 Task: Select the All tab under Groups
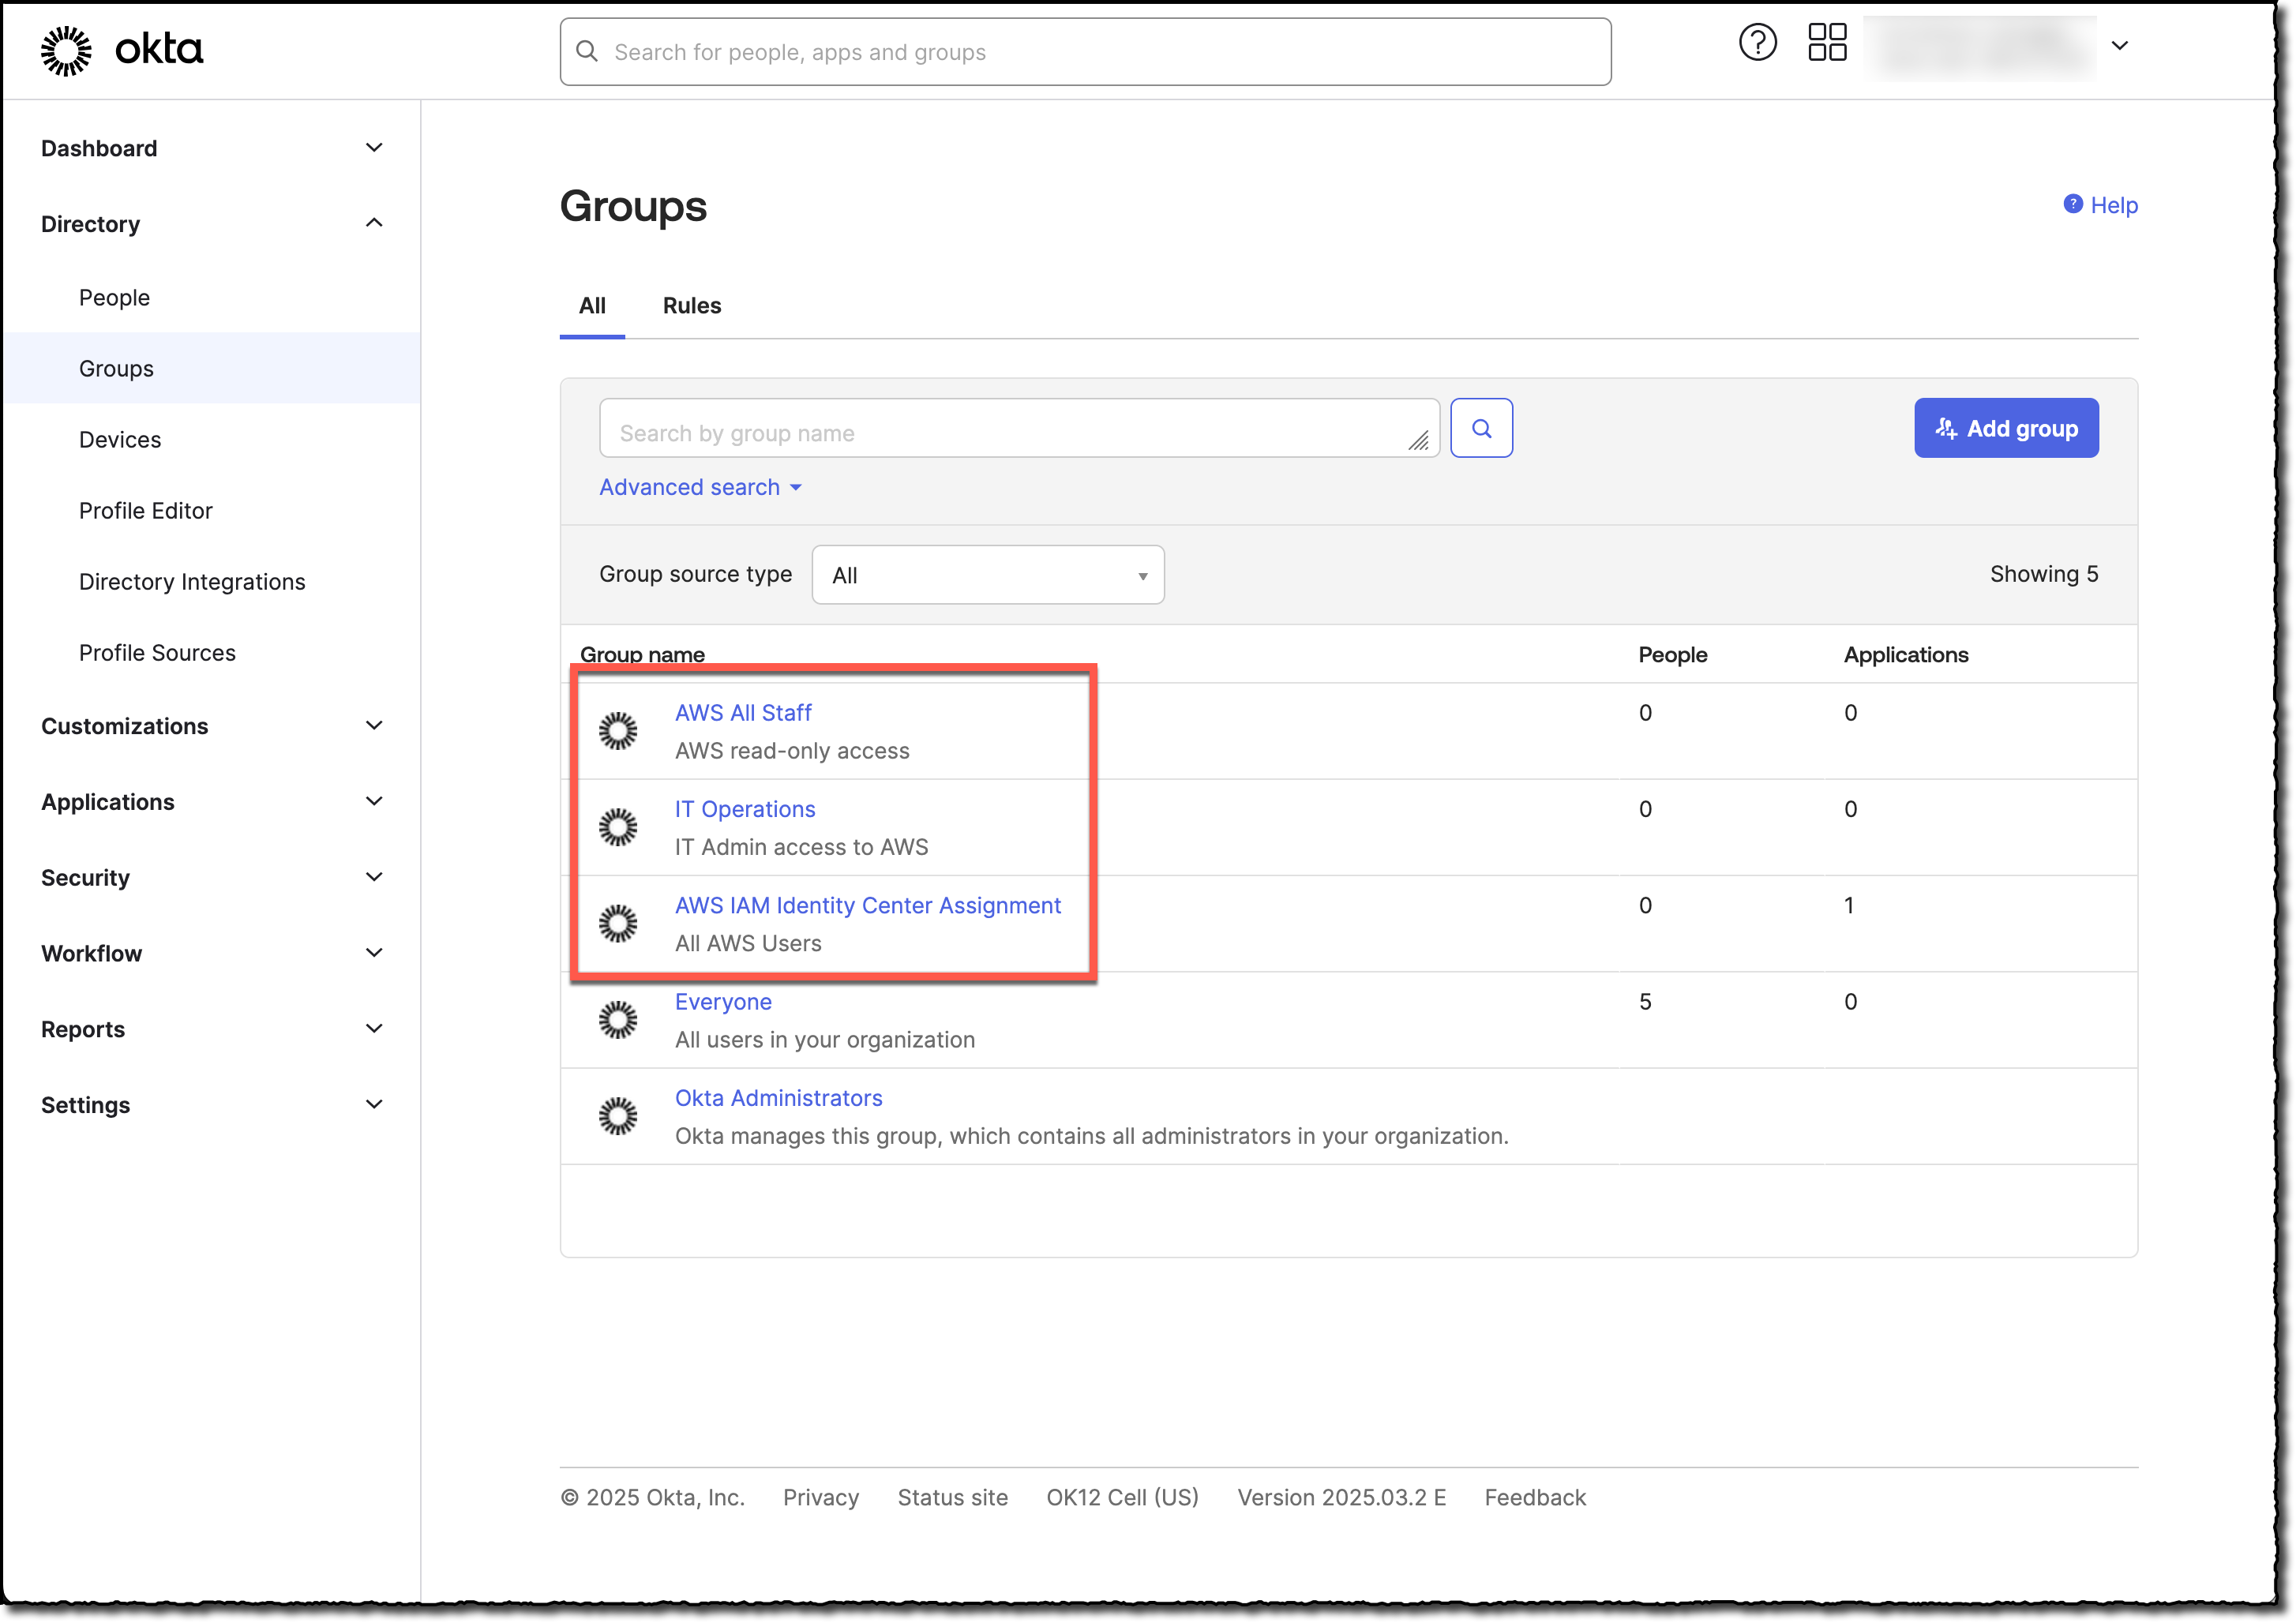[x=592, y=305]
